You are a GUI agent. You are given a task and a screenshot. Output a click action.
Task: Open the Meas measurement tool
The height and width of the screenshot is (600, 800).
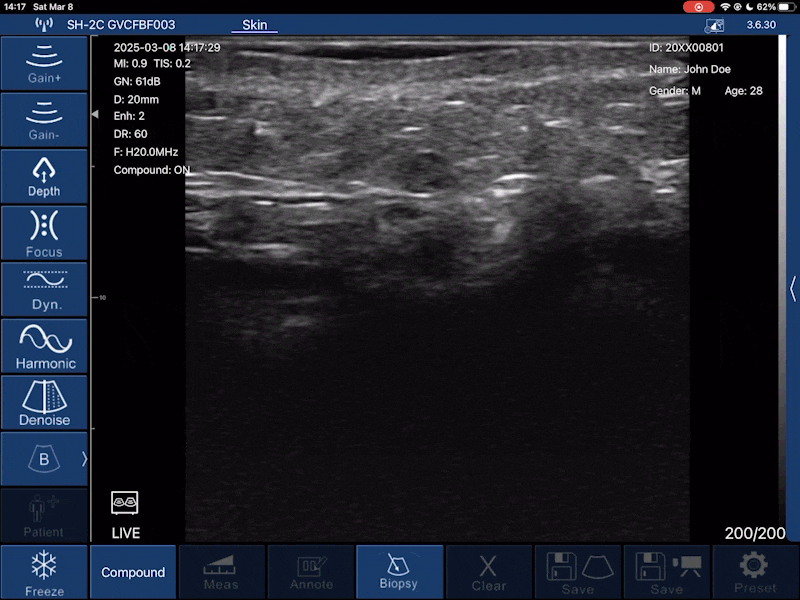pos(221,573)
